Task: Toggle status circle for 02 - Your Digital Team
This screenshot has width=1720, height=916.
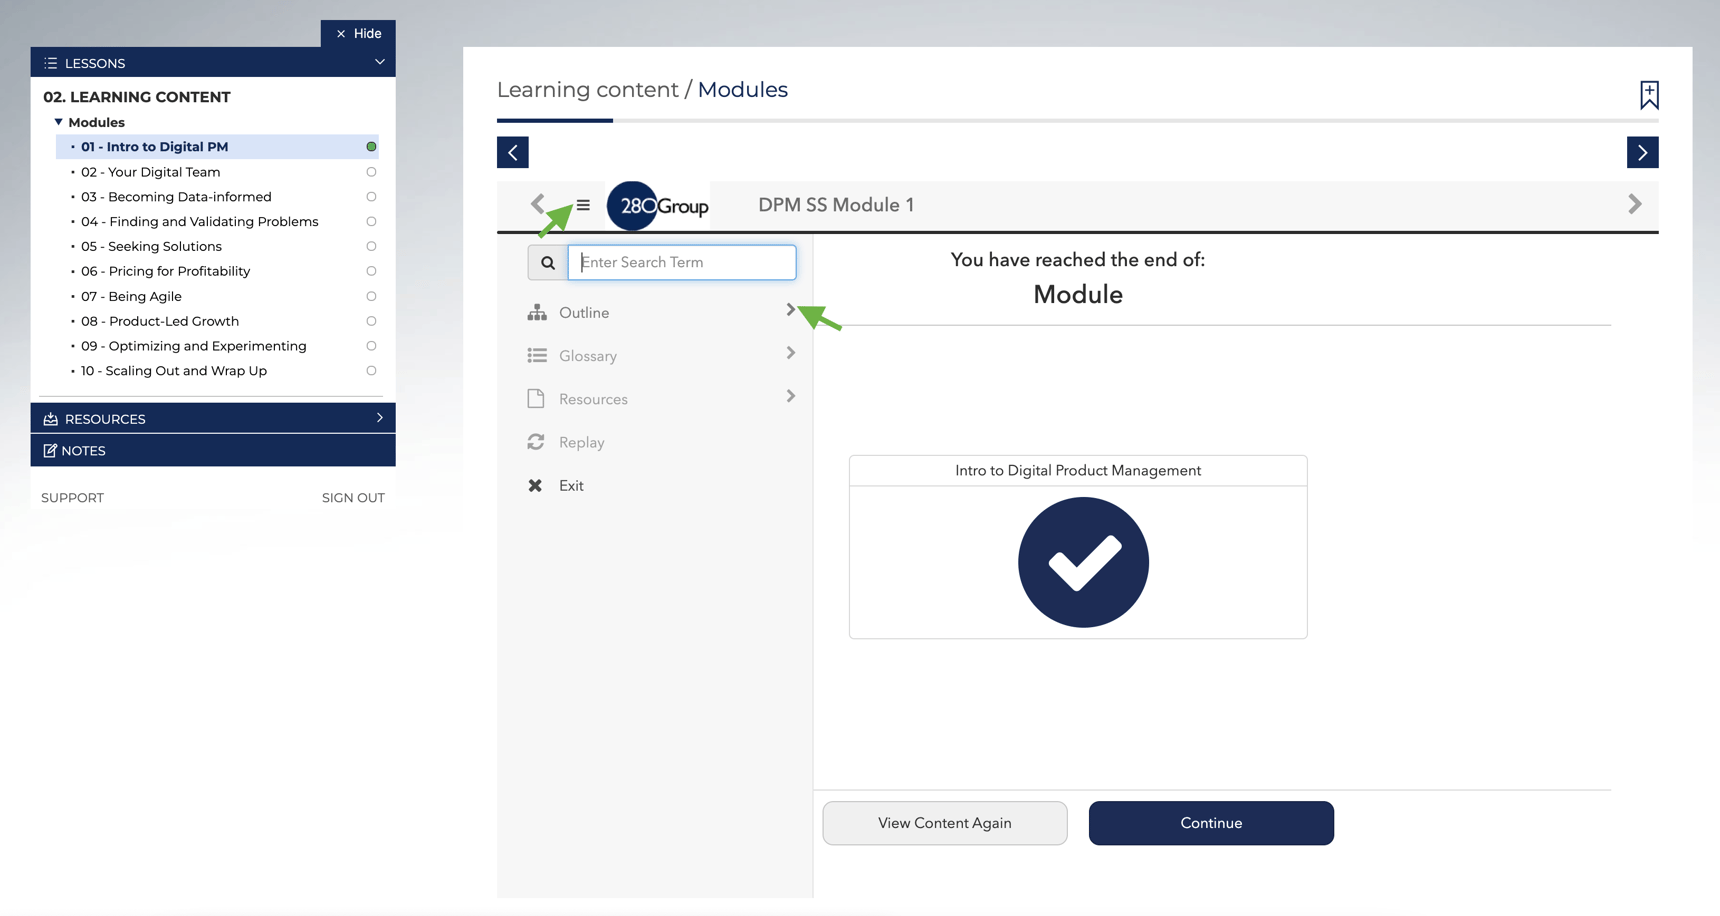Action: click(371, 172)
